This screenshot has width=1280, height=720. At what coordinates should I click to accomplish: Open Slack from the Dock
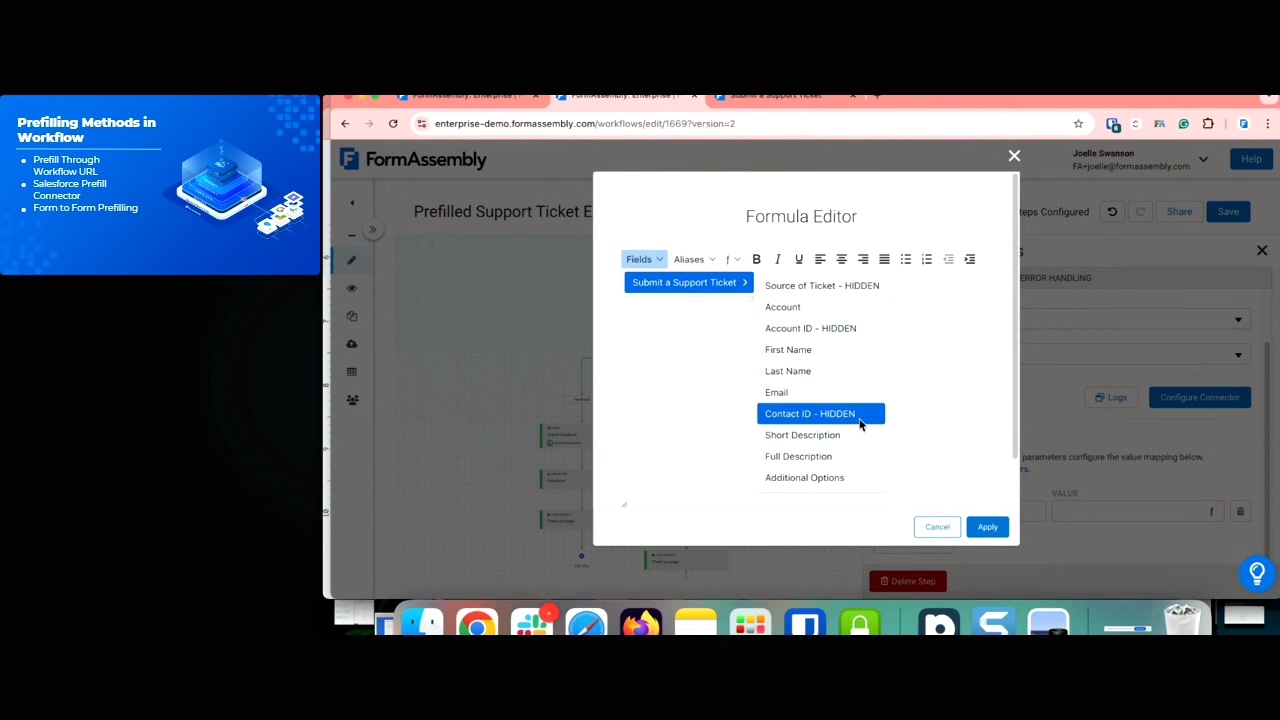[x=532, y=625]
